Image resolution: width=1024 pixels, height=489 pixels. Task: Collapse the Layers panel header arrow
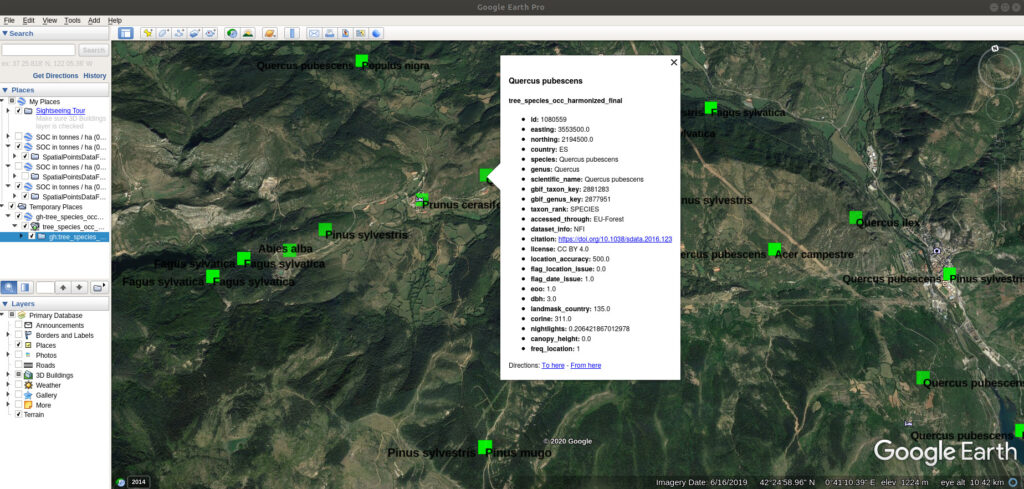pos(5,304)
